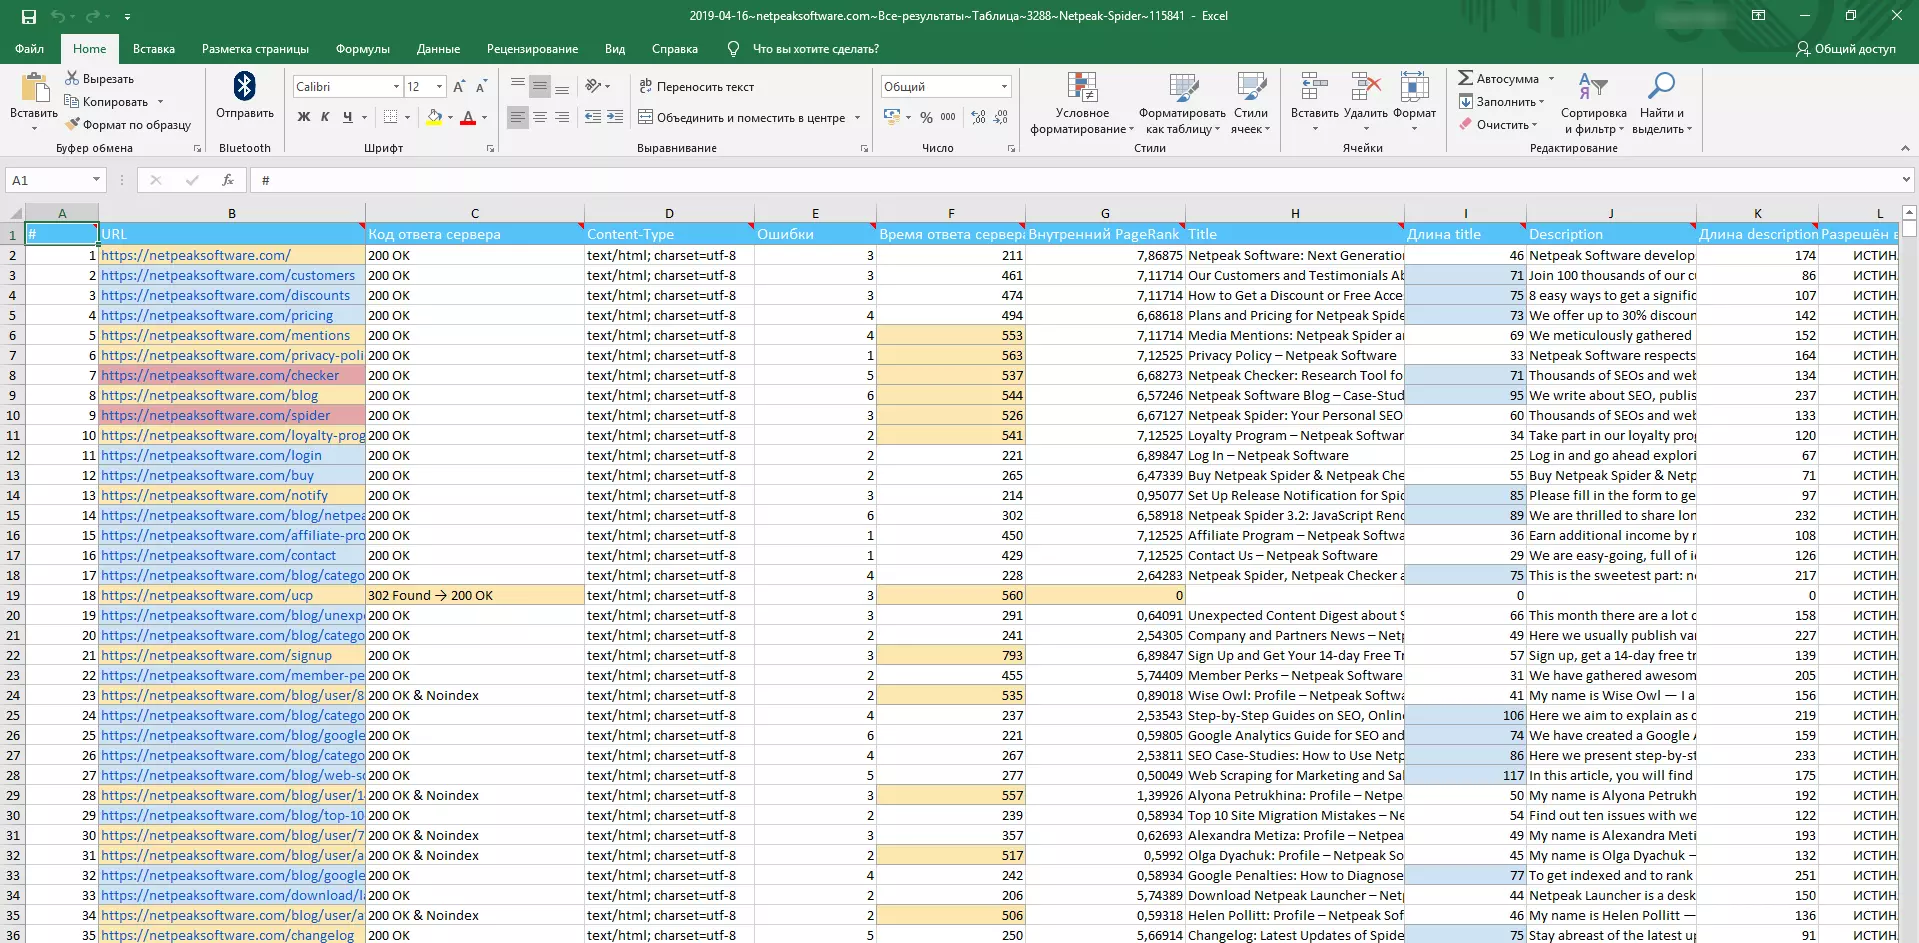Screen dimensions: 1919x943
Task: Open Стили ячеек gallery
Action: [x=1251, y=102]
